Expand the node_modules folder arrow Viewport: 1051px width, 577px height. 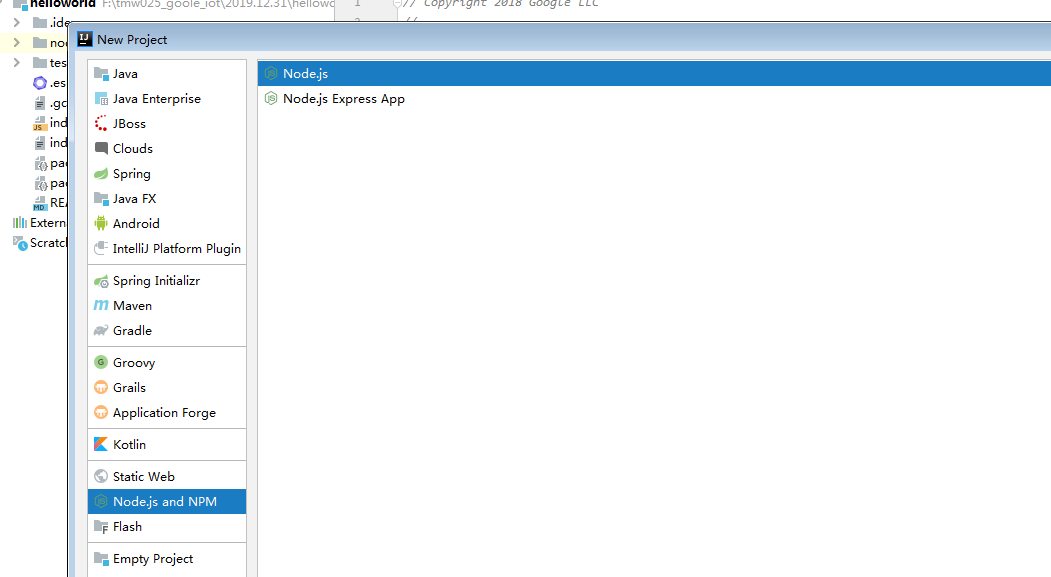(x=17, y=42)
